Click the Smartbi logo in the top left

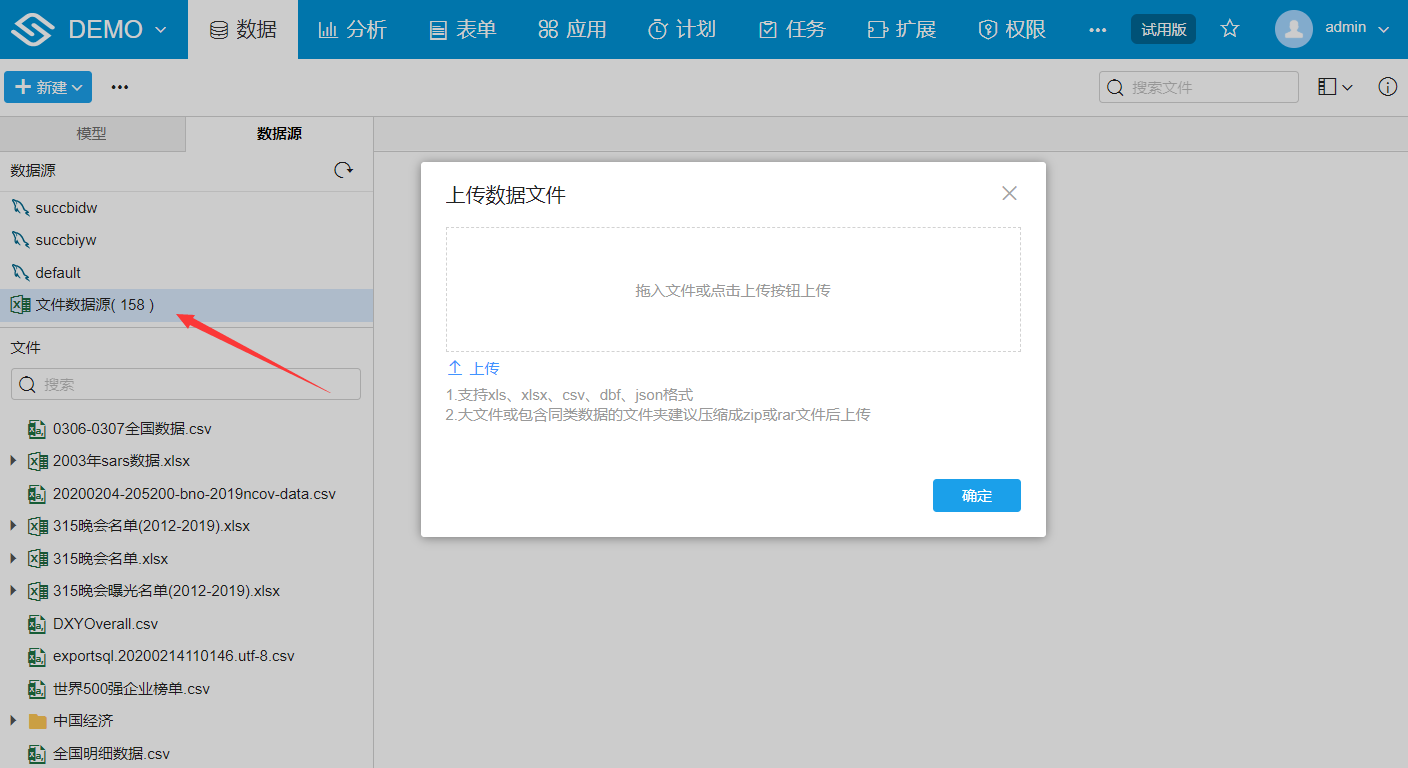[30, 28]
